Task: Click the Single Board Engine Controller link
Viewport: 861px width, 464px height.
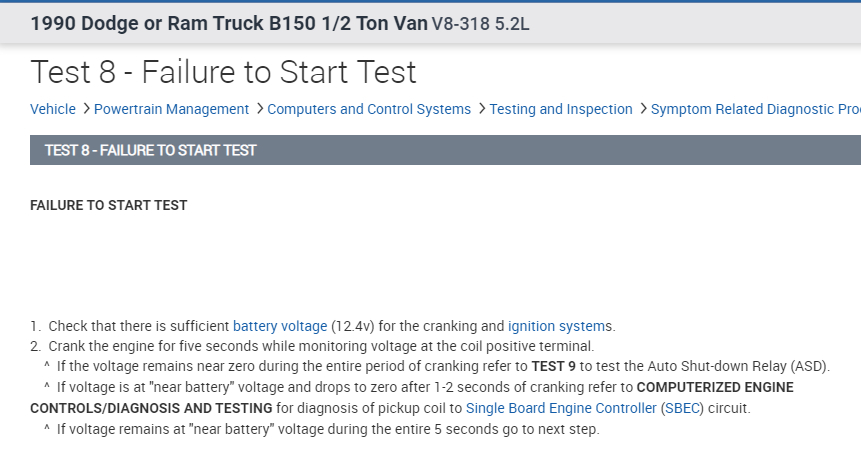Action: tap(561, 408)
